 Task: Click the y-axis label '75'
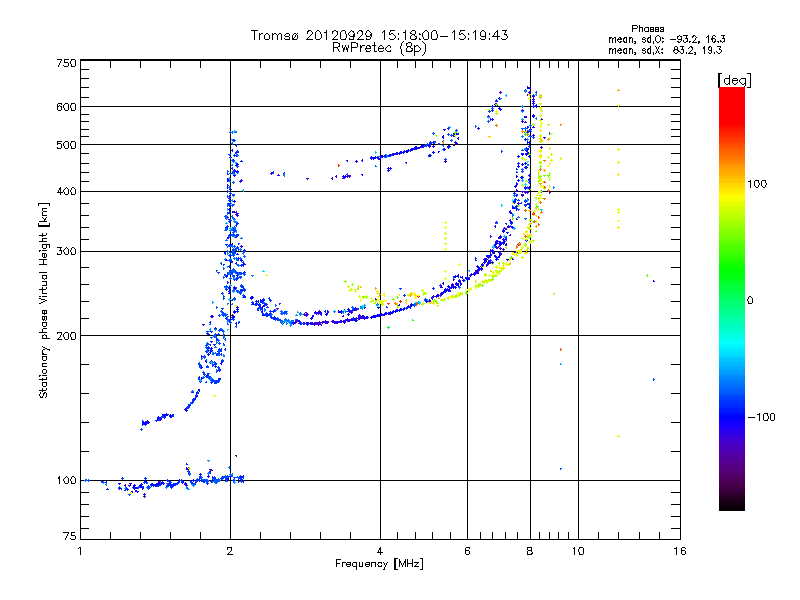69,536
